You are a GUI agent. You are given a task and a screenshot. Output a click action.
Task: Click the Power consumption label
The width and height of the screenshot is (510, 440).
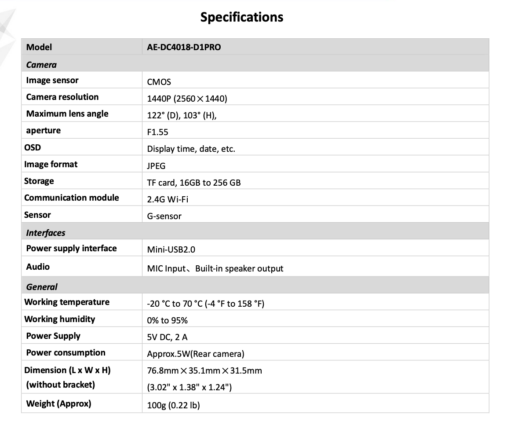(x=66, y=353)
